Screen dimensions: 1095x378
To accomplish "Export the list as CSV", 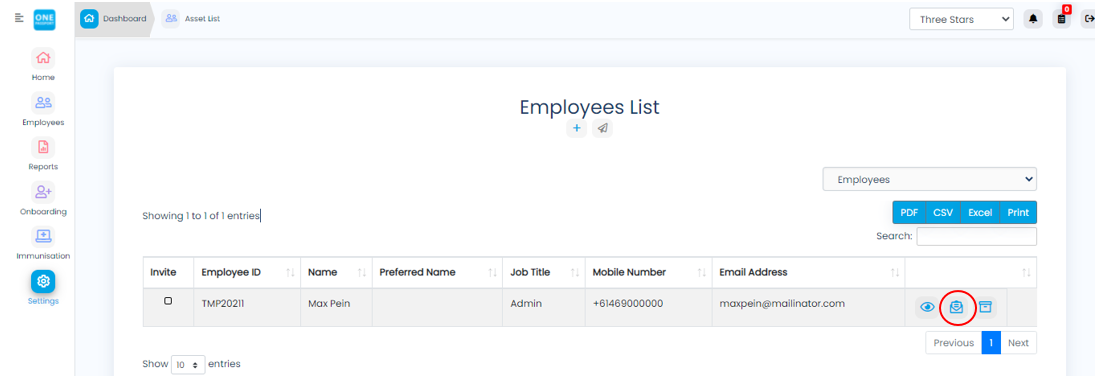I will [943, 212].
